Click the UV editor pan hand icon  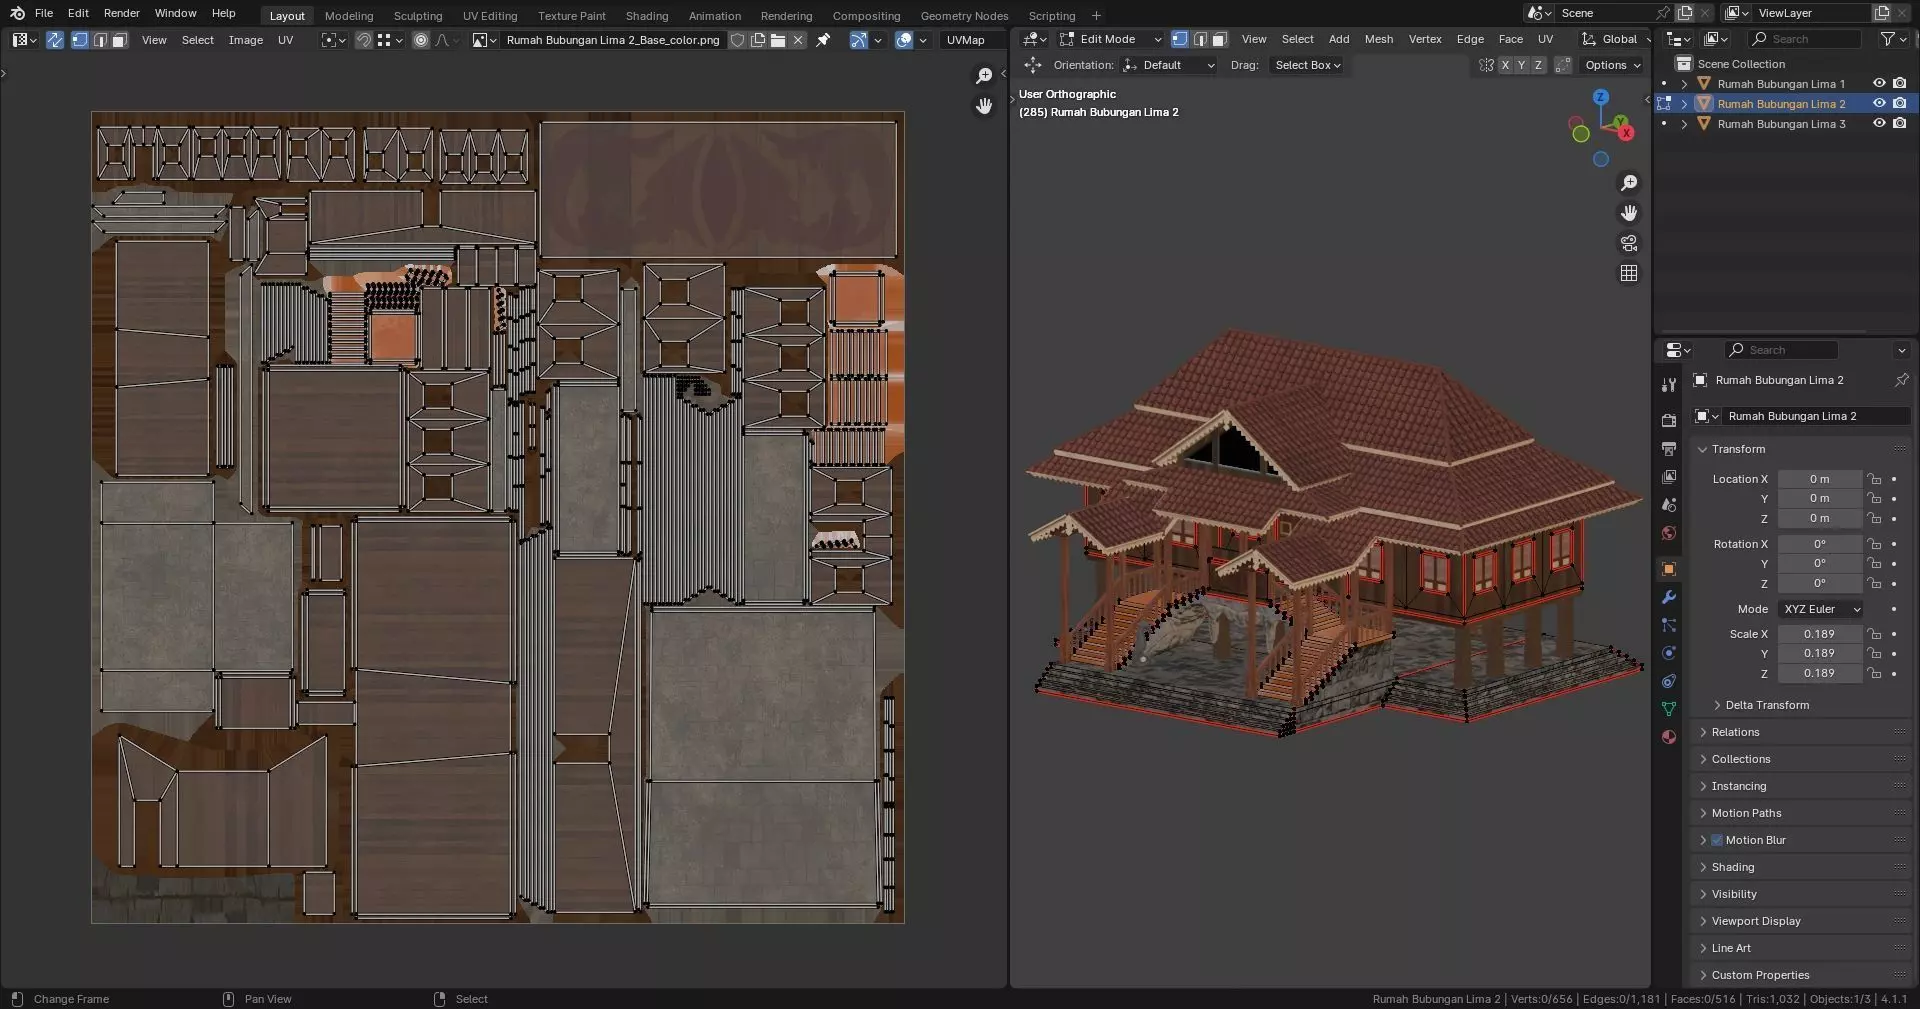coord(984,106)
